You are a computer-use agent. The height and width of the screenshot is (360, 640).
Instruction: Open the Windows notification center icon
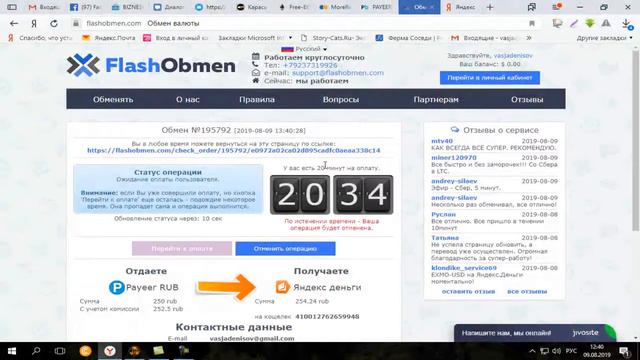click(x=624, y=351)
